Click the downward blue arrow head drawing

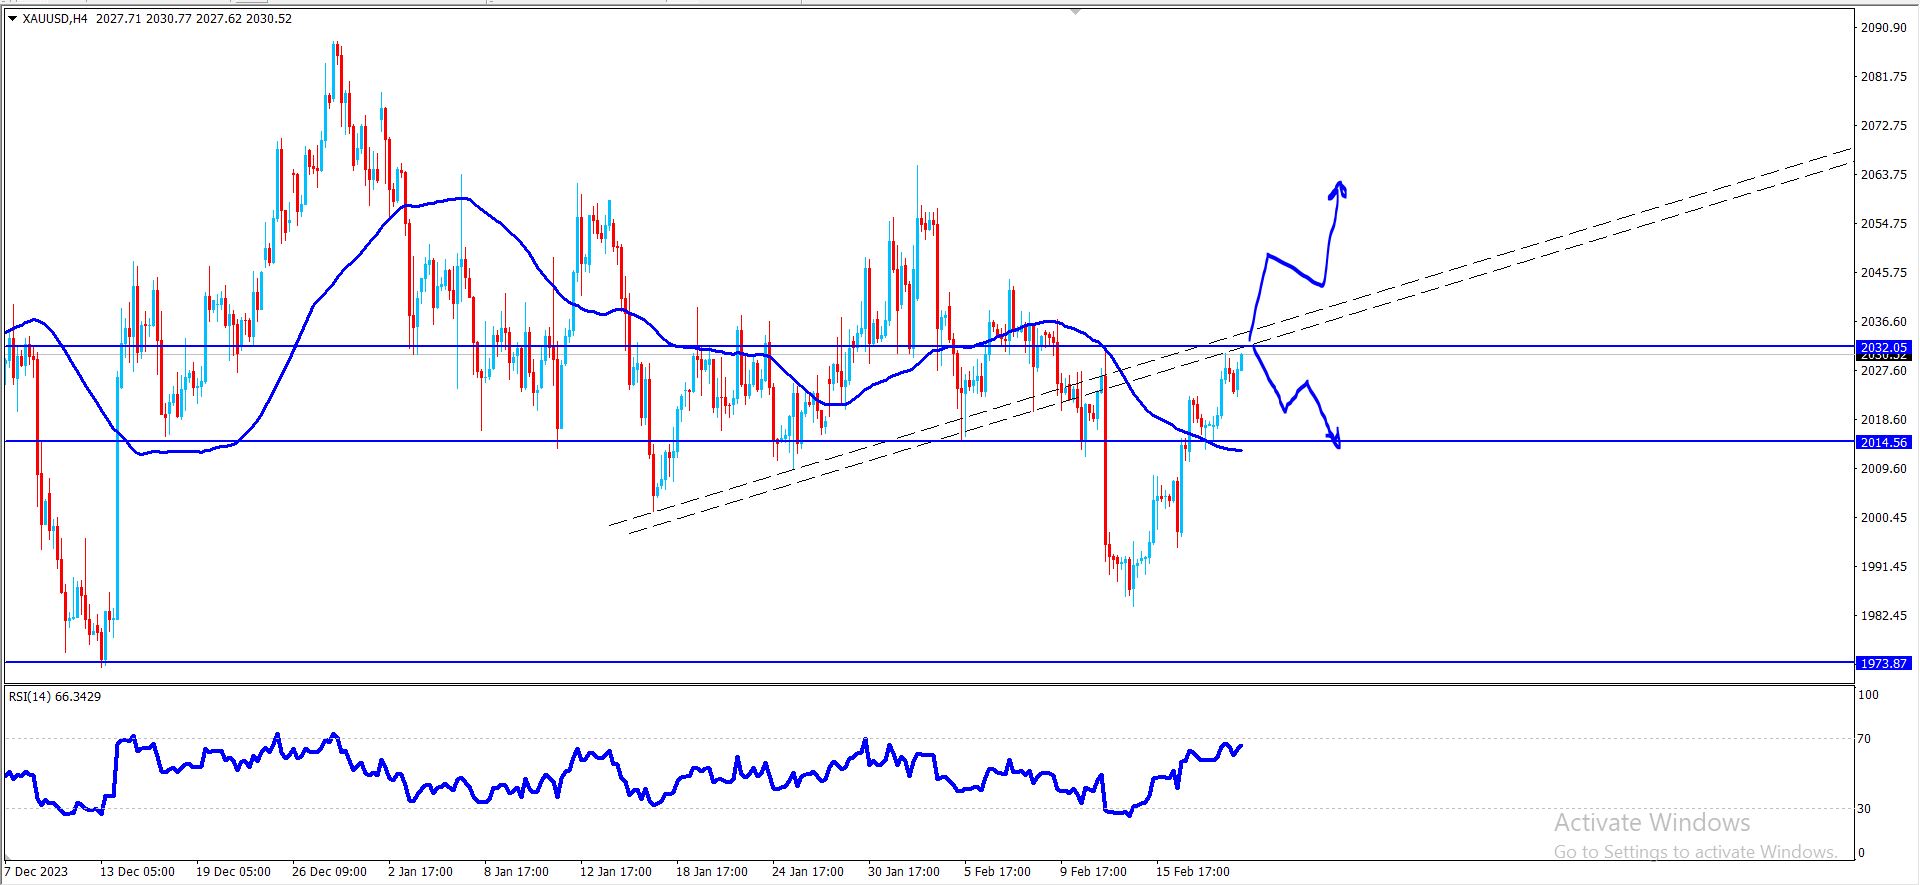coord(1335,438)
